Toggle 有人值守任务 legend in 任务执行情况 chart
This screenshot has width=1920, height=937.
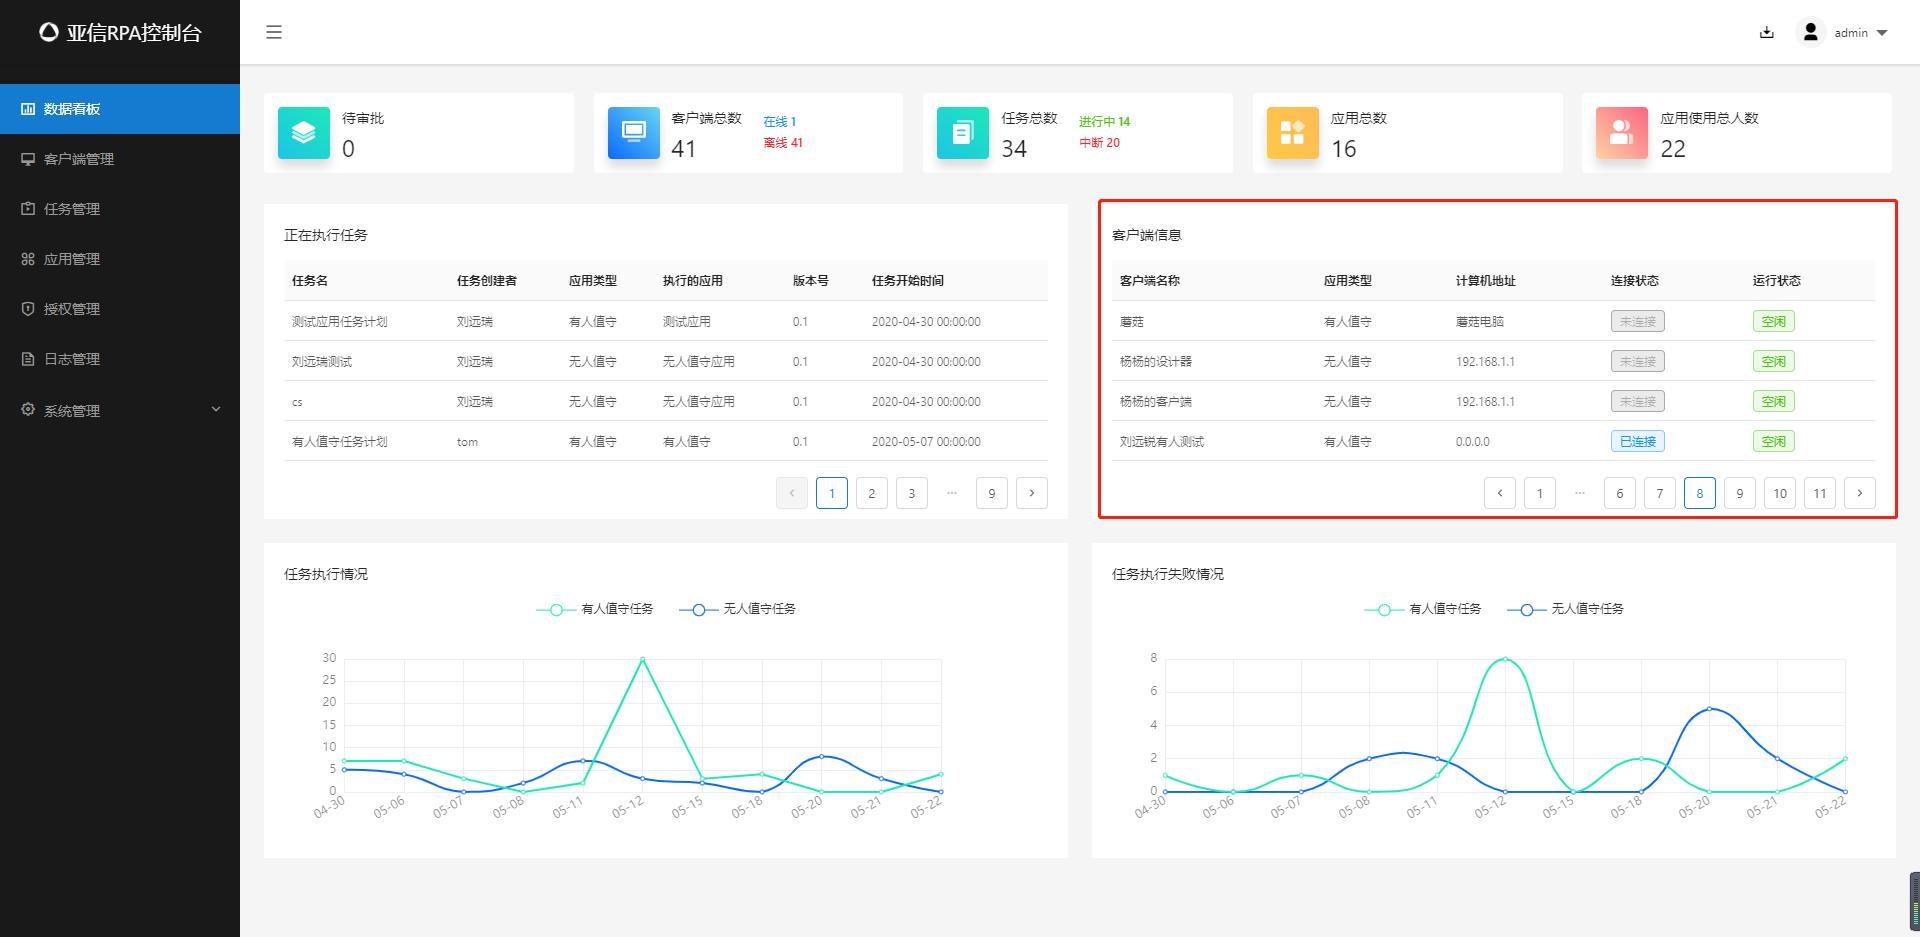595,609
